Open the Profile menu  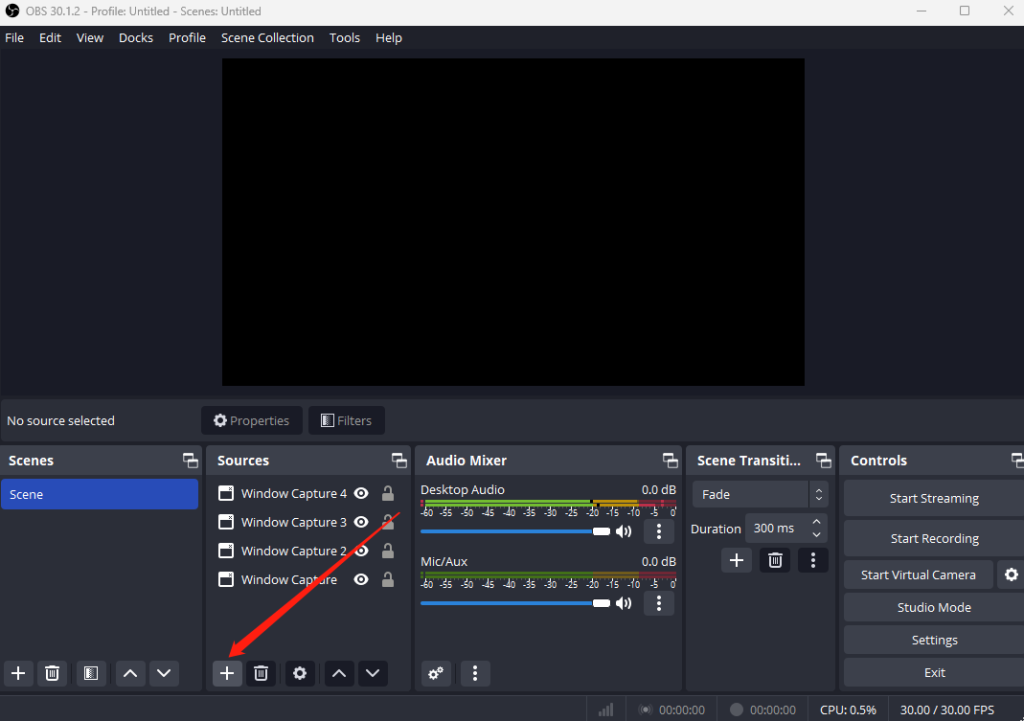[x=187, y=38]
